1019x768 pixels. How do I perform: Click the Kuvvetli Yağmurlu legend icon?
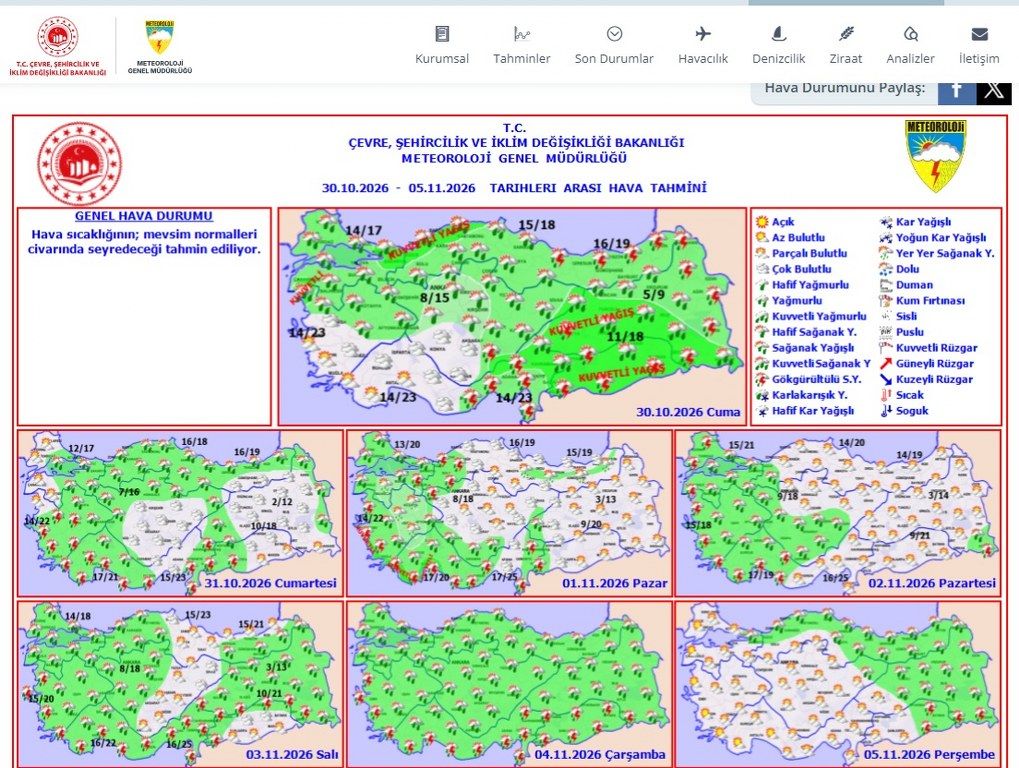[762, 316]
